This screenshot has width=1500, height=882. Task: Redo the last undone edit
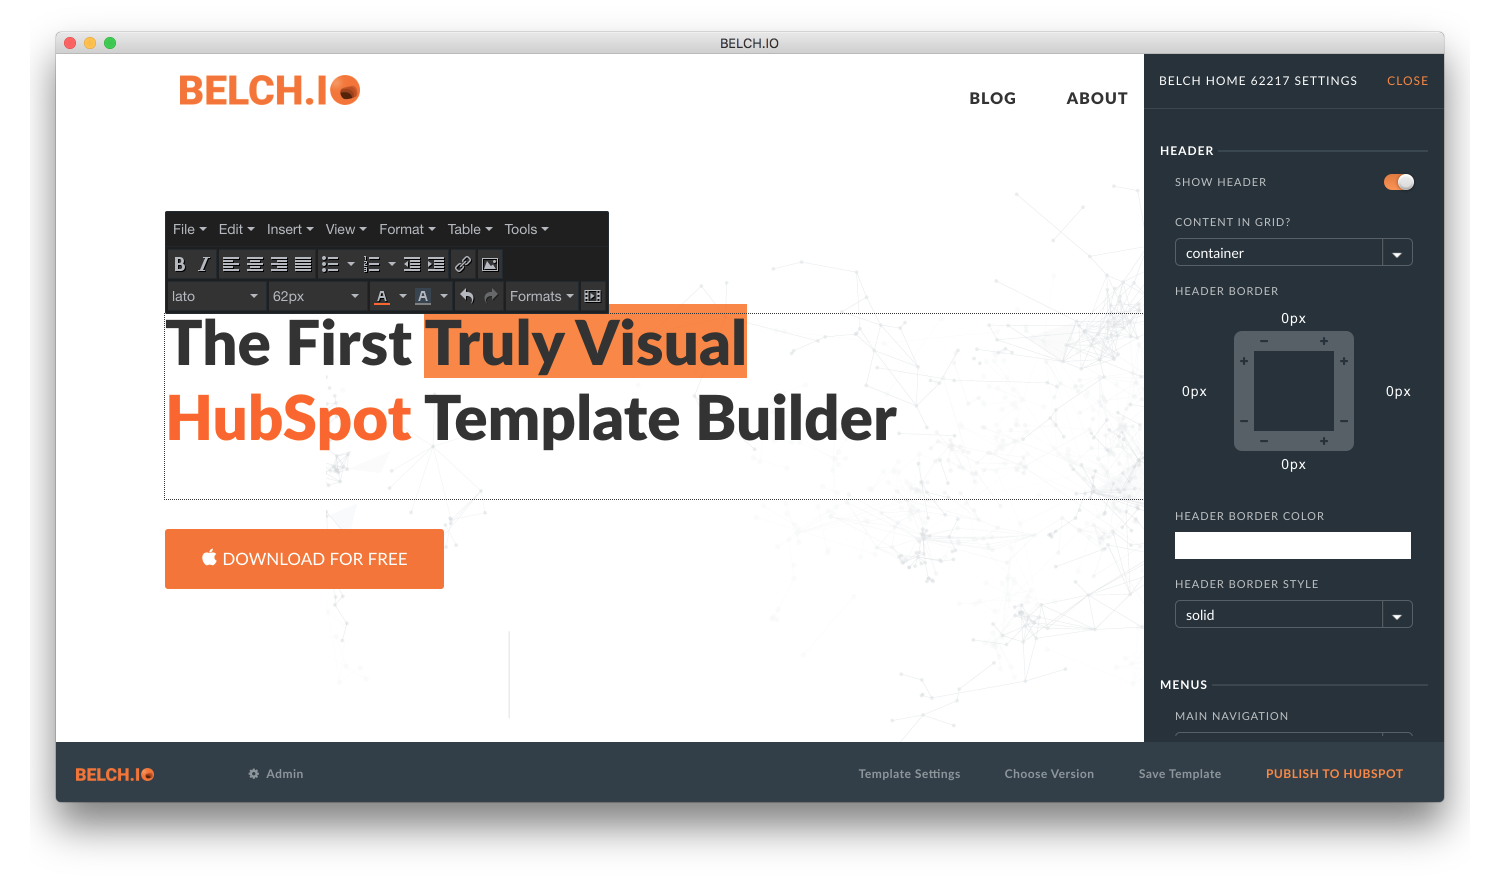point(491,296)
